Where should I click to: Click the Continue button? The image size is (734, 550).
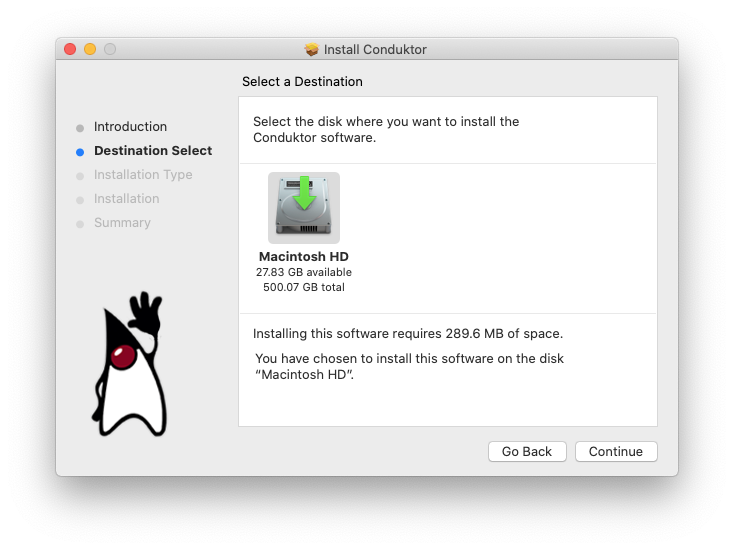pyautogui.click(x=616, y=451)
